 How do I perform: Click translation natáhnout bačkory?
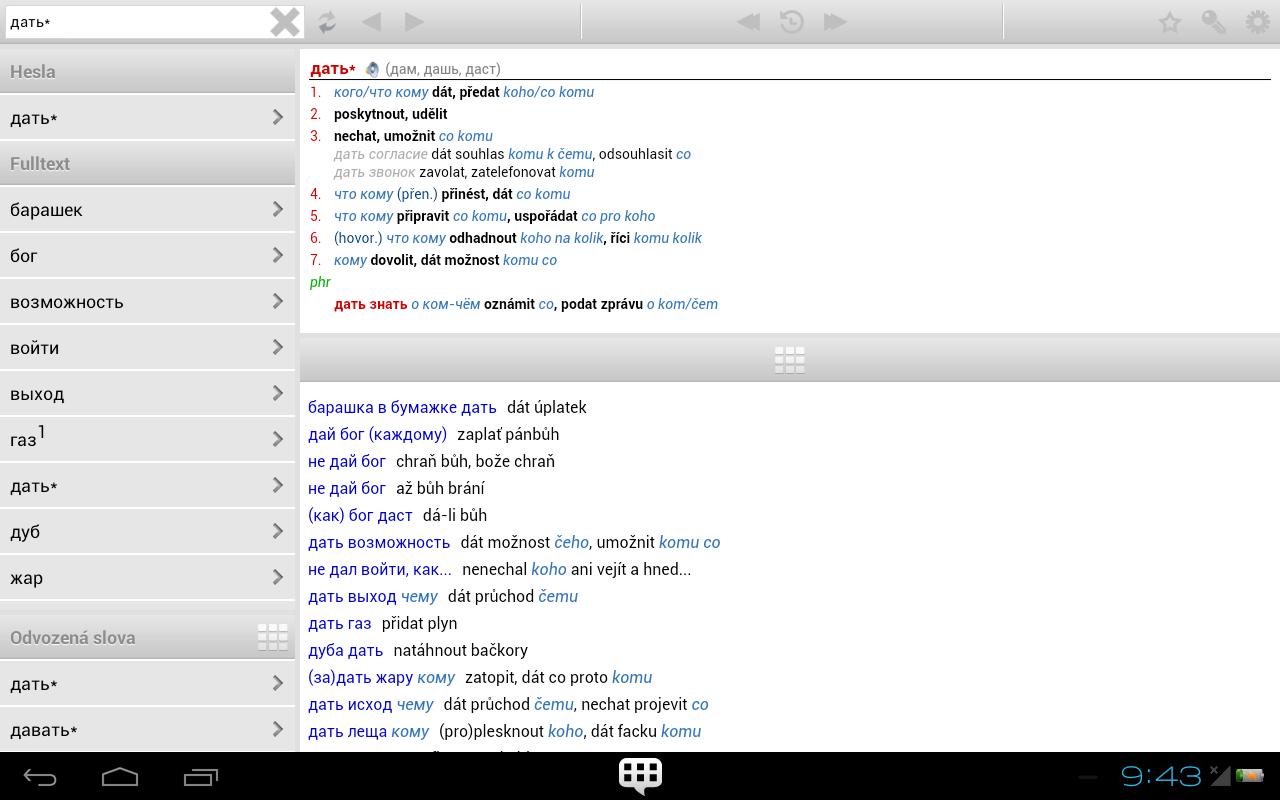point(460,650)
